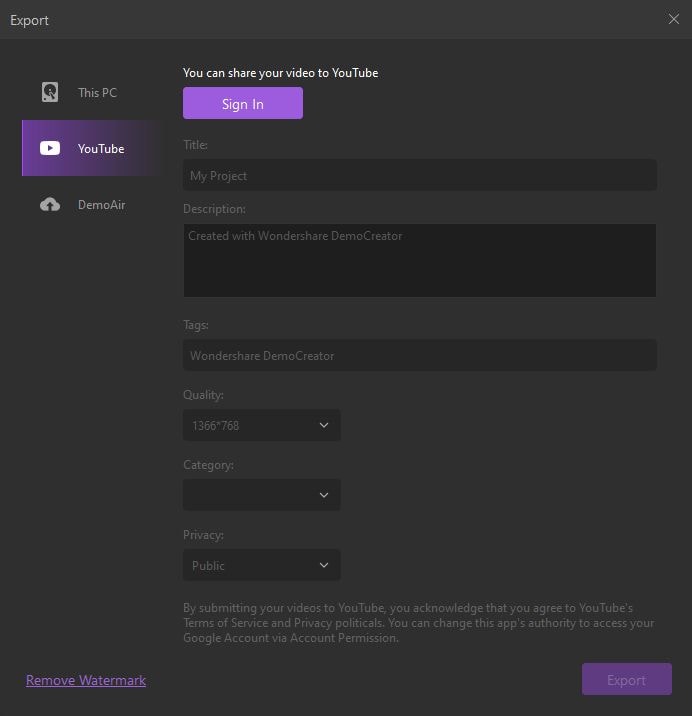Open the DemoAir export tab
692x716 pixels.
(101, 204)
